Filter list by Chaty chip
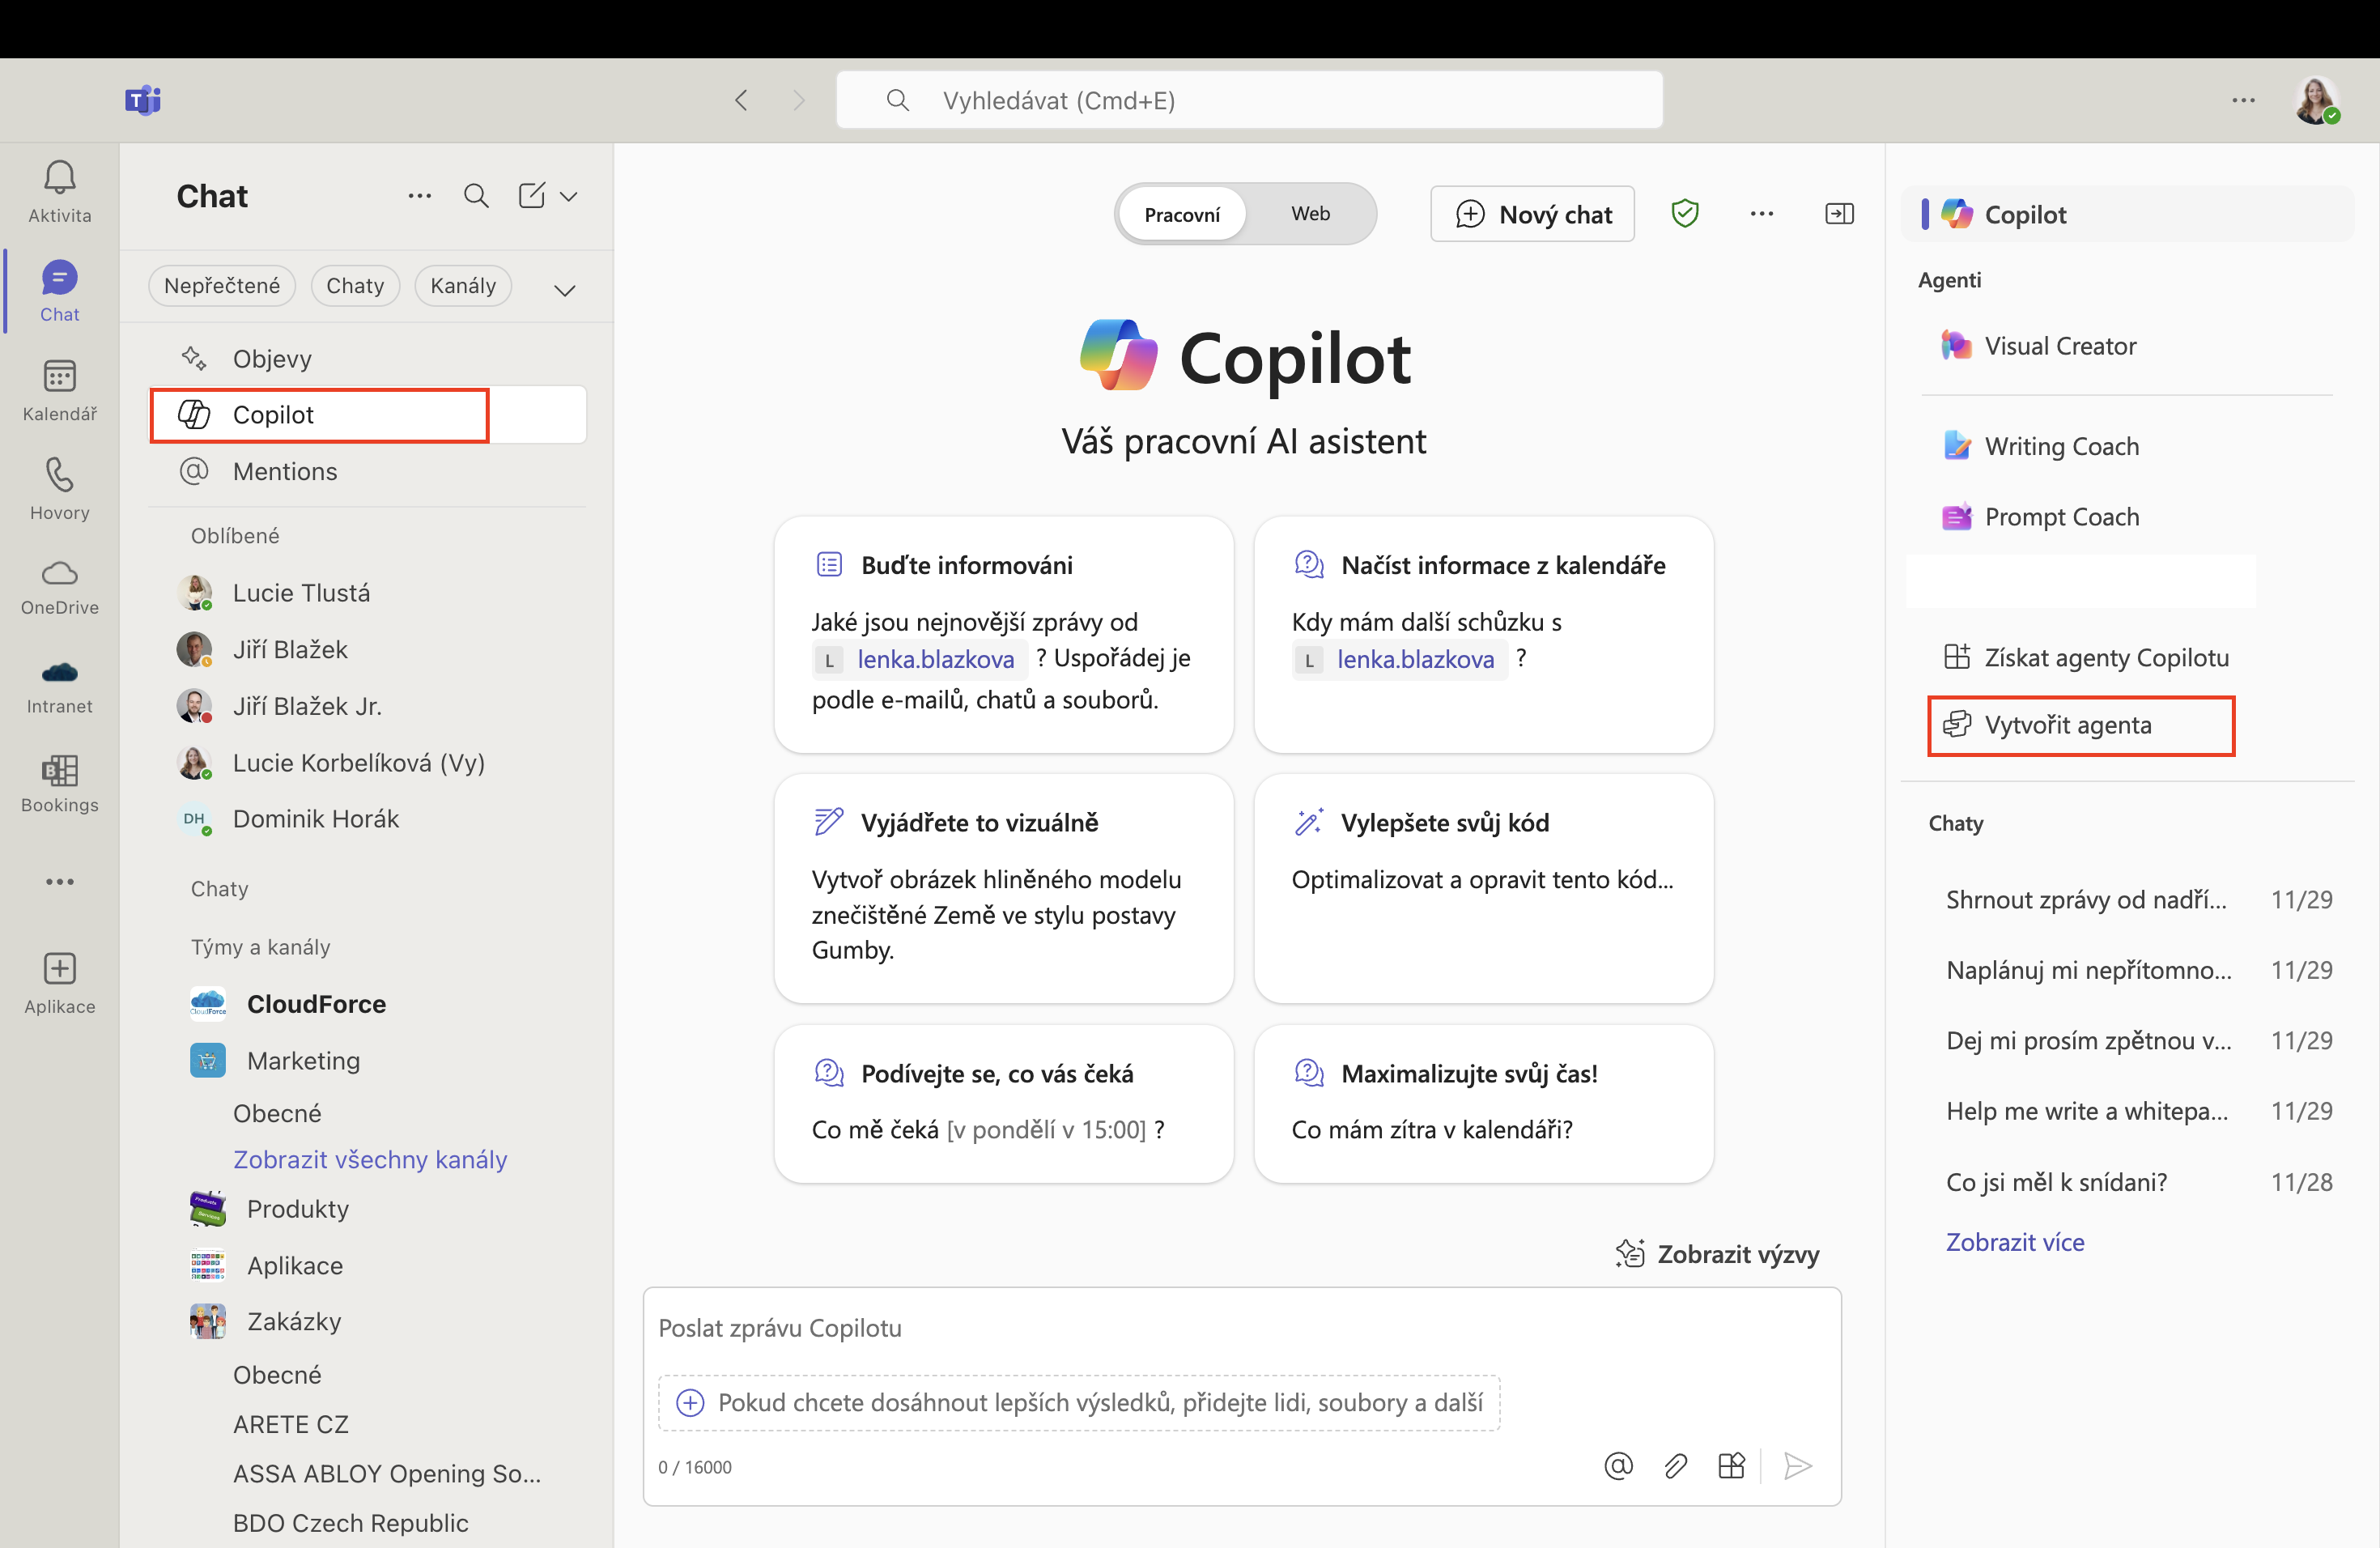 point(355,286)
